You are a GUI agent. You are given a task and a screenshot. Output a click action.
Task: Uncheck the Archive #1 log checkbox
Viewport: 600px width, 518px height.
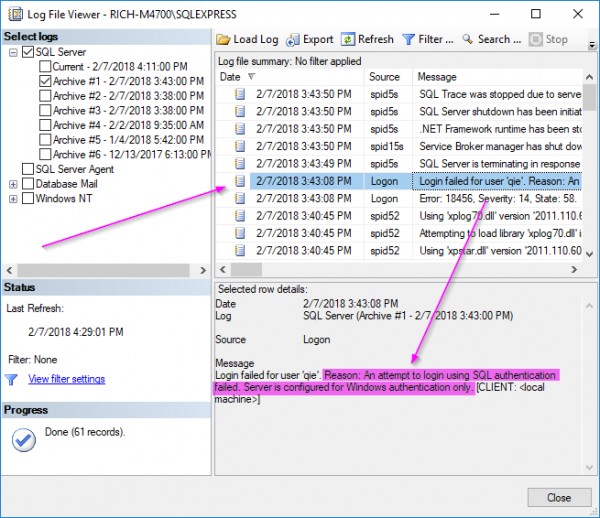point(45,81)
